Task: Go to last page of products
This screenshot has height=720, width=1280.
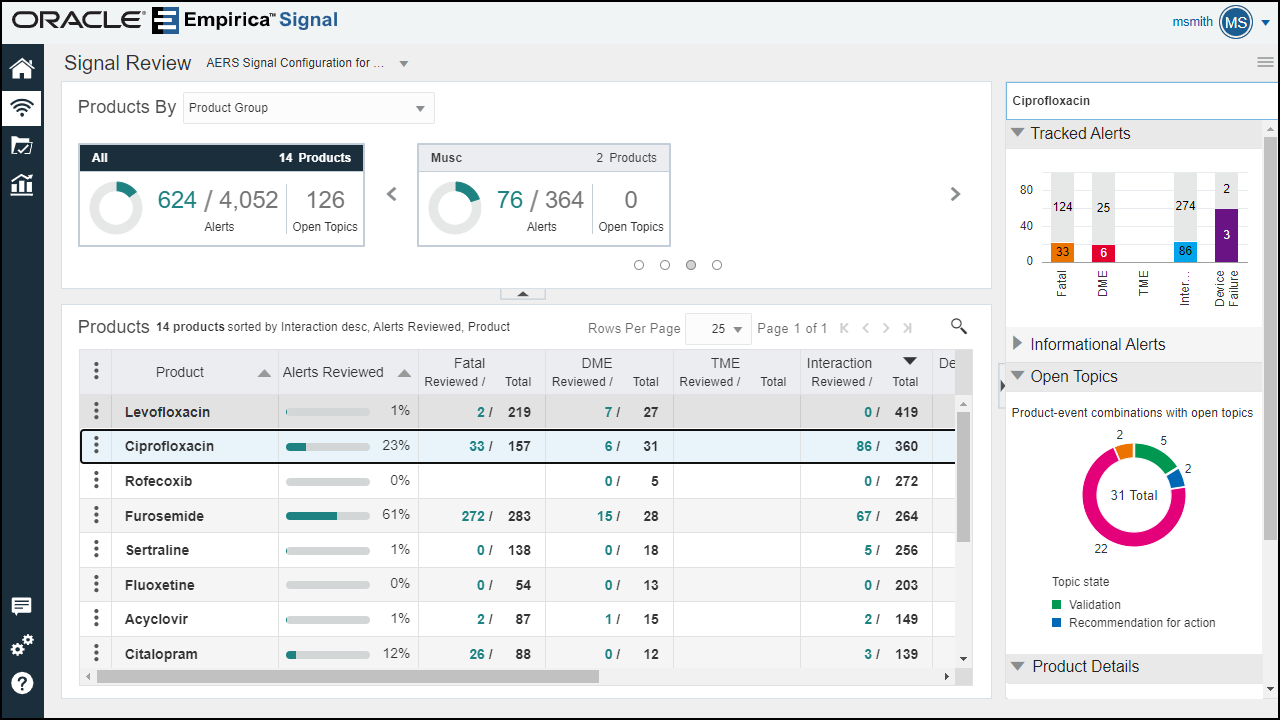Action: point(907,328)
